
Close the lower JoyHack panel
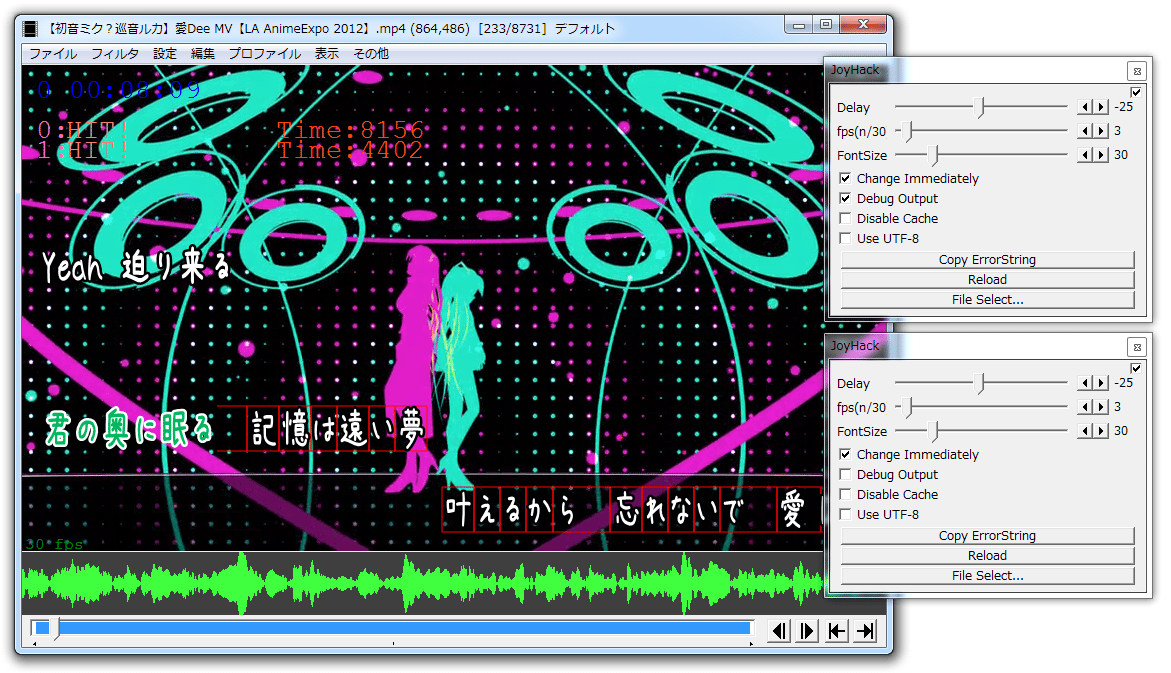point(1137,347)
